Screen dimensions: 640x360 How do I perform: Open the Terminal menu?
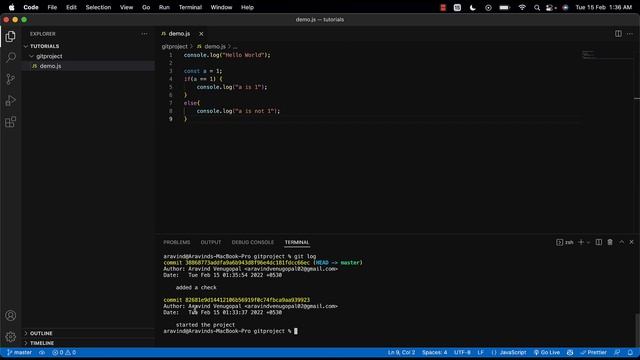click(x=190, y=7)
